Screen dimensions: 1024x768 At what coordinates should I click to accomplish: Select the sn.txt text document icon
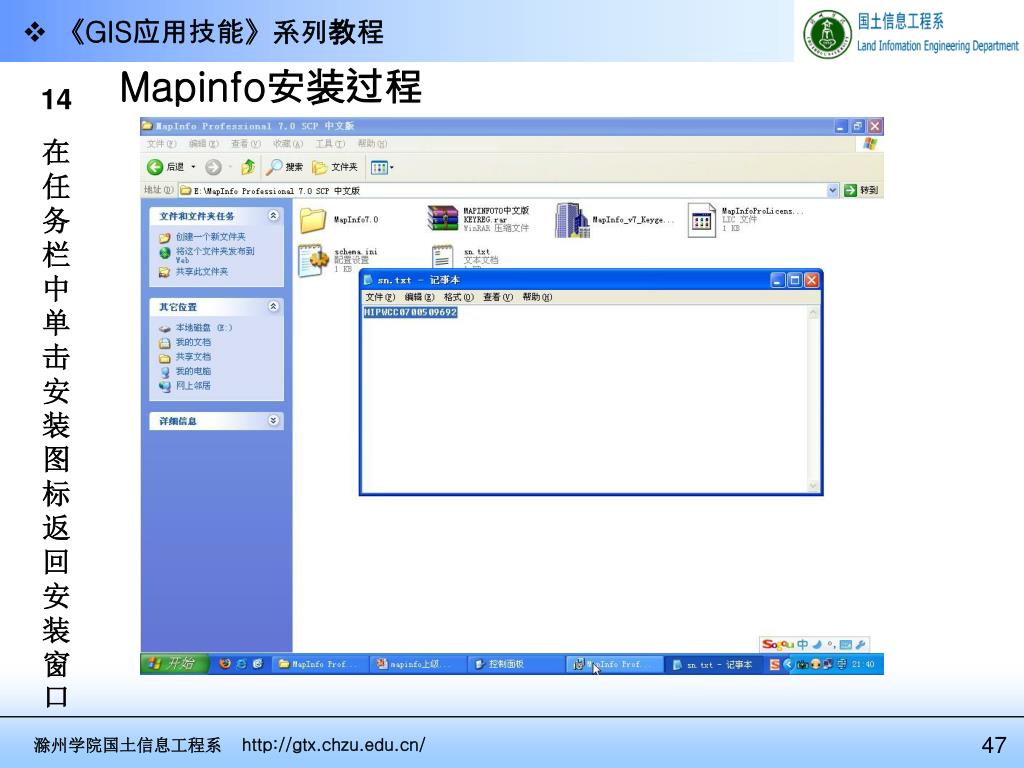[442, 256]
